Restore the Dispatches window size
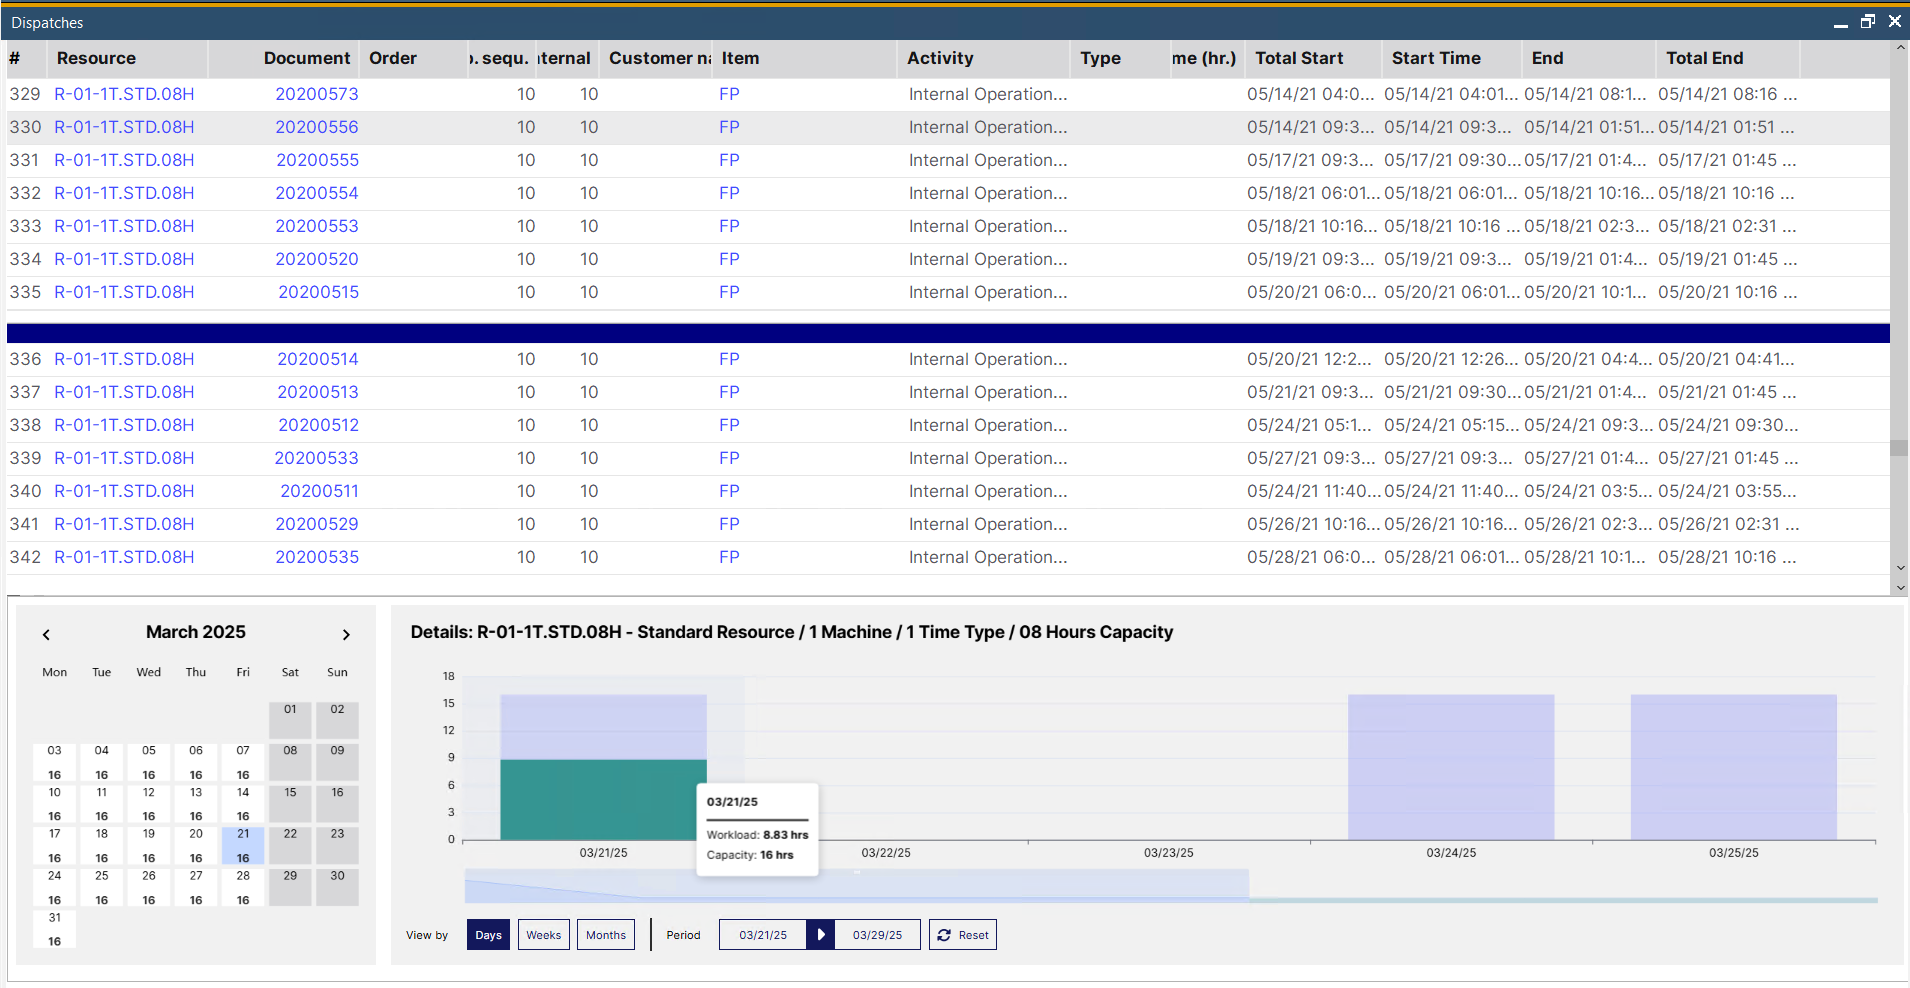The width and height of the screenshot is (1910, 988). point(1867,22)
